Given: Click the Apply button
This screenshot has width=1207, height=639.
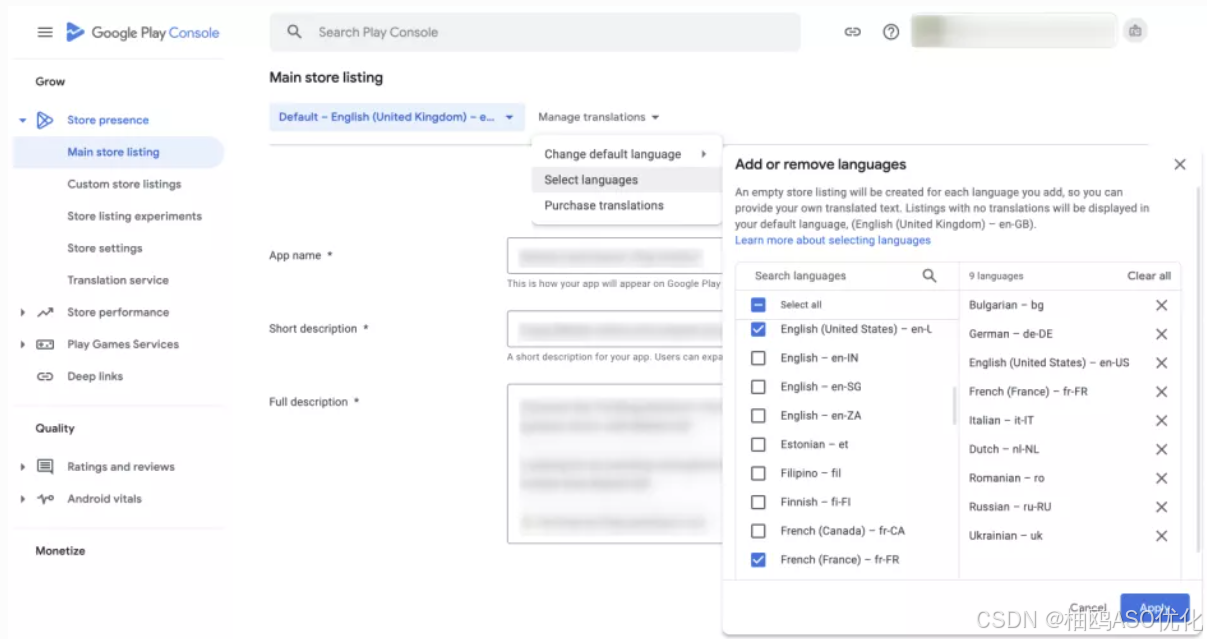Looking at the screenshot, I should pos(1155,608).
